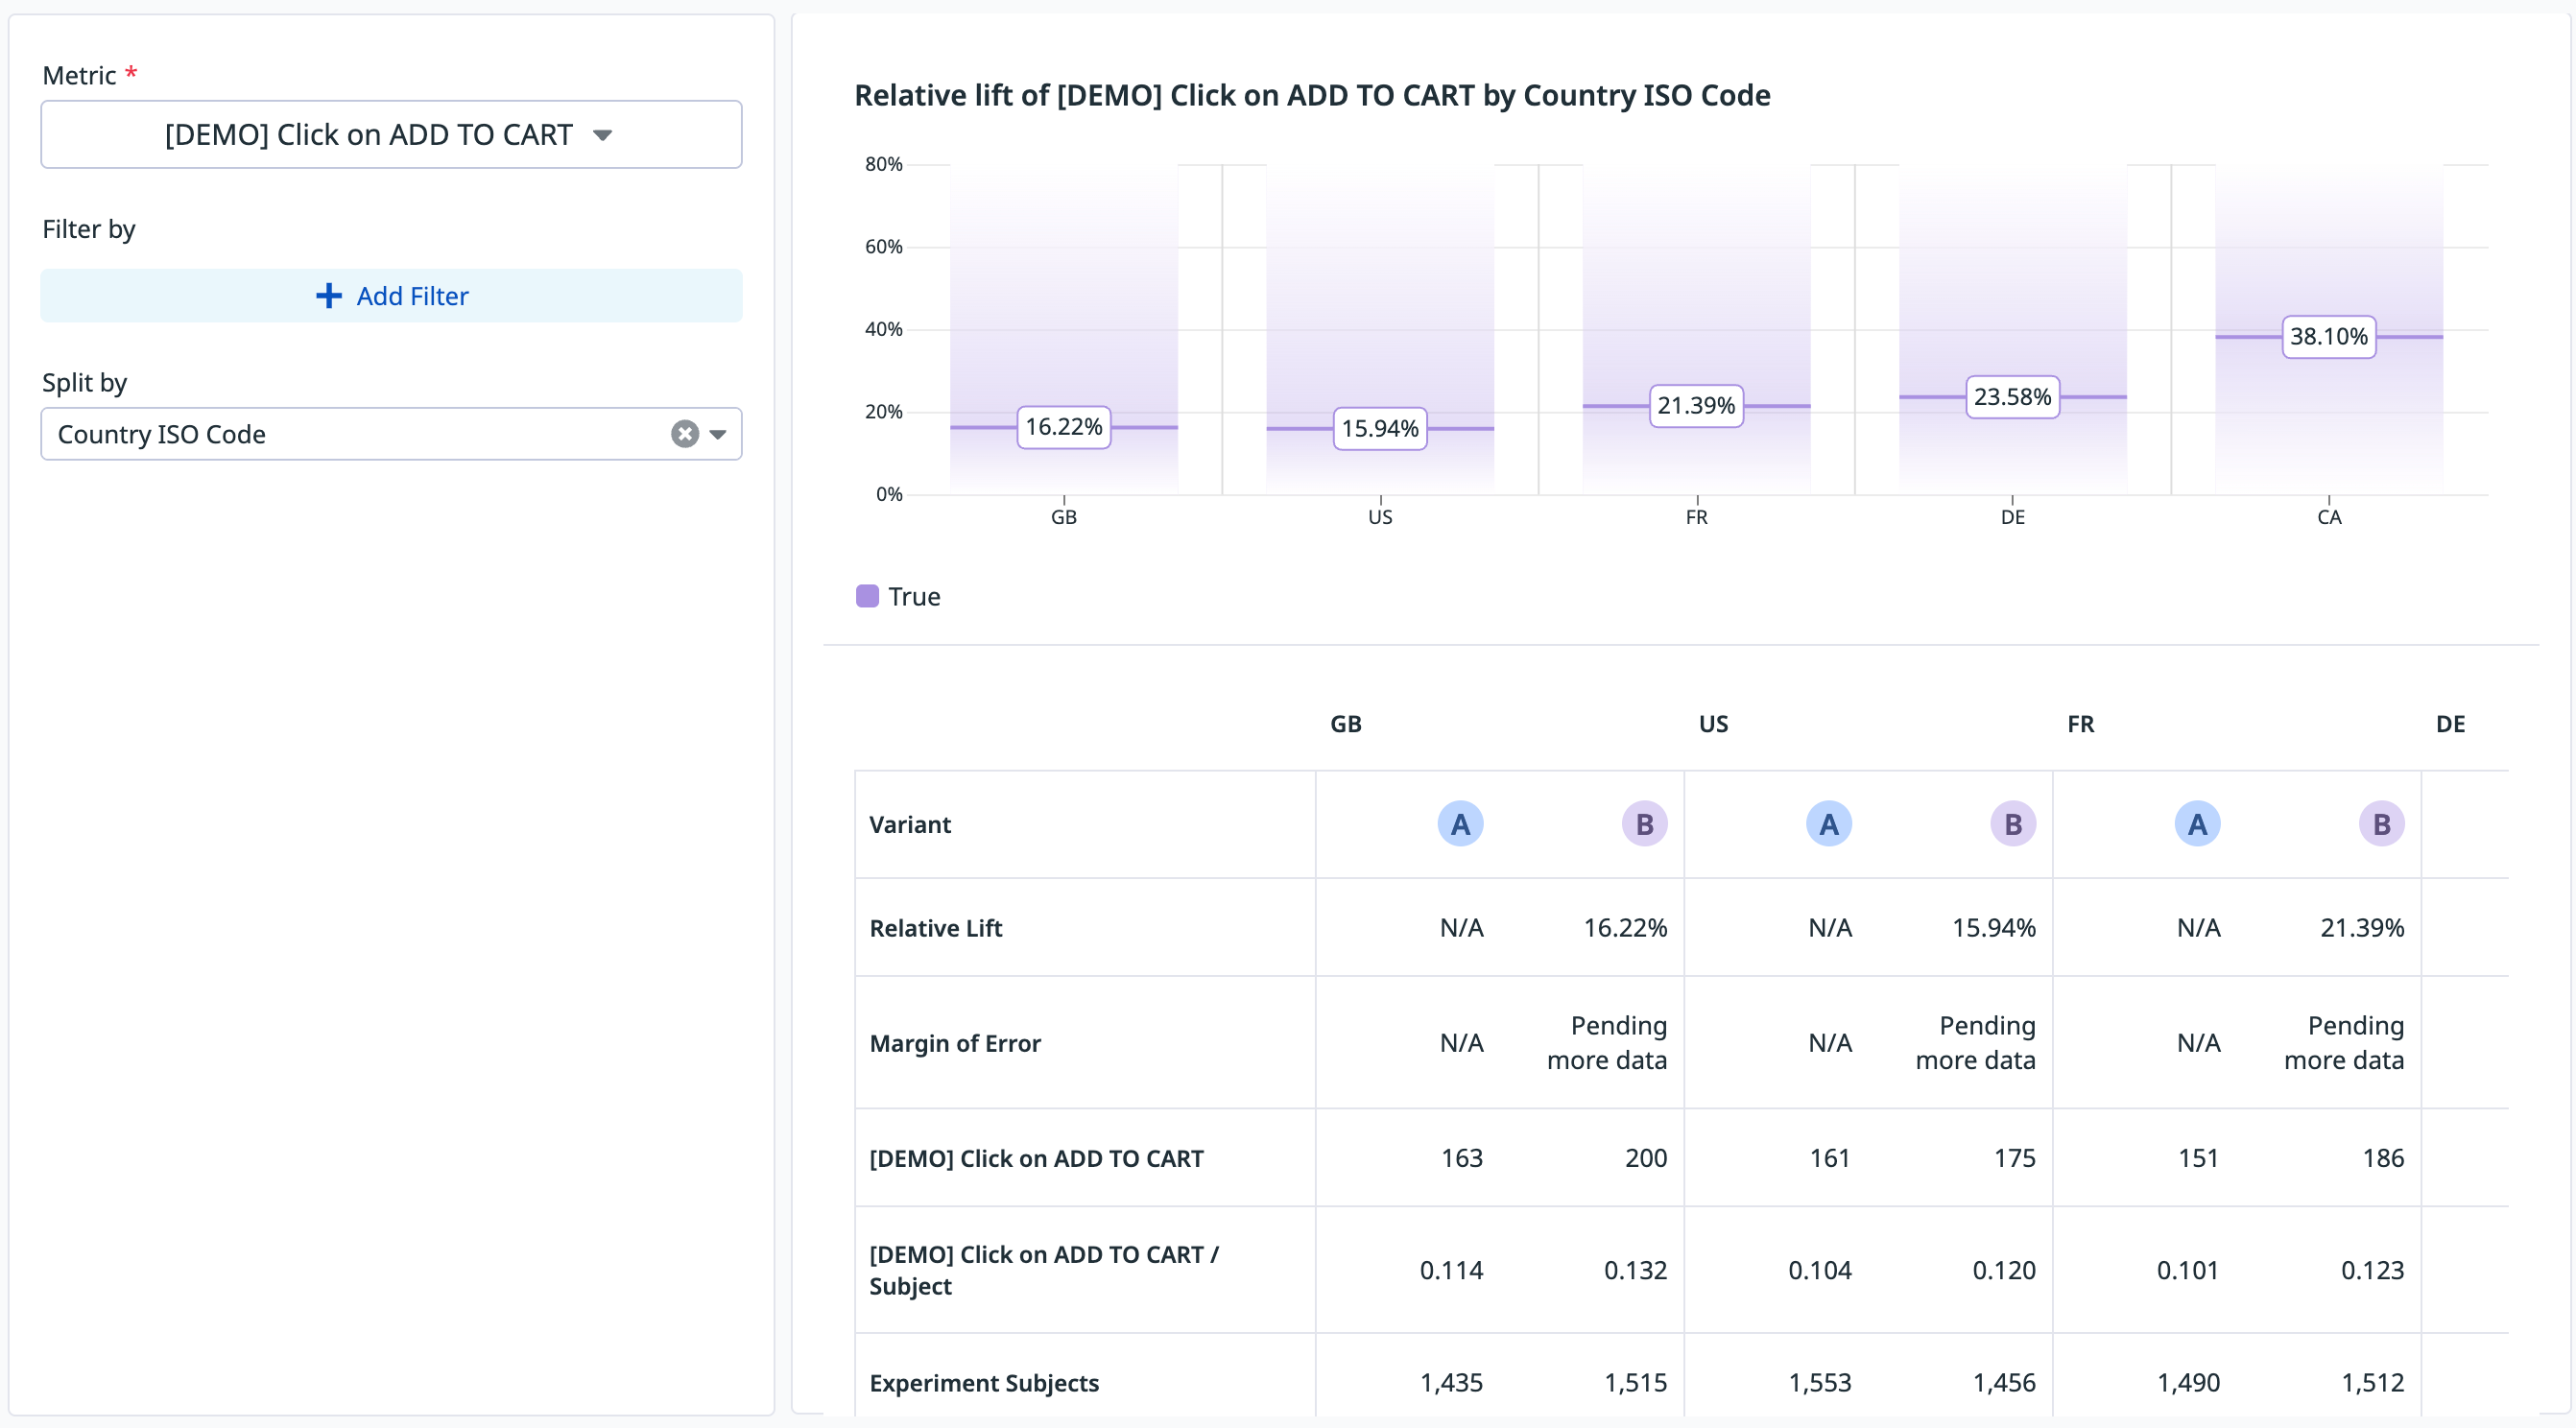Viewport: 2576px width, 1428px height.
Task: Click variant A badge under US
Action: tap(1827, 825)
